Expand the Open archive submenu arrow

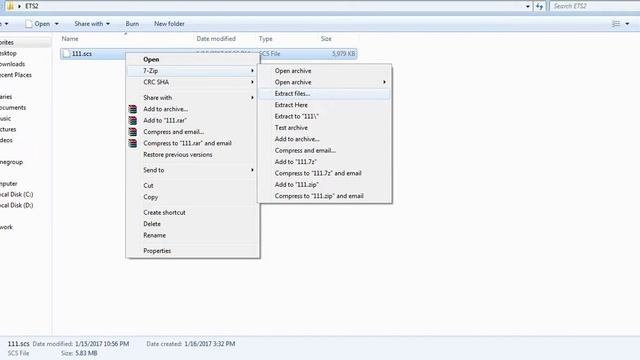click(384, 82)
